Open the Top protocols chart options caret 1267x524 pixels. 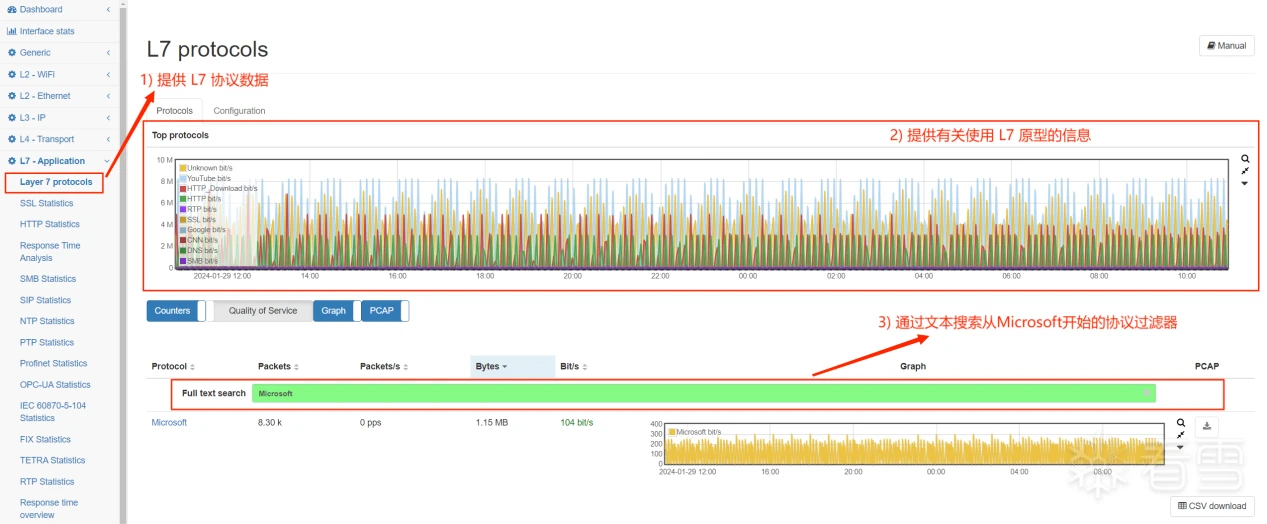tap(1245, 184)
